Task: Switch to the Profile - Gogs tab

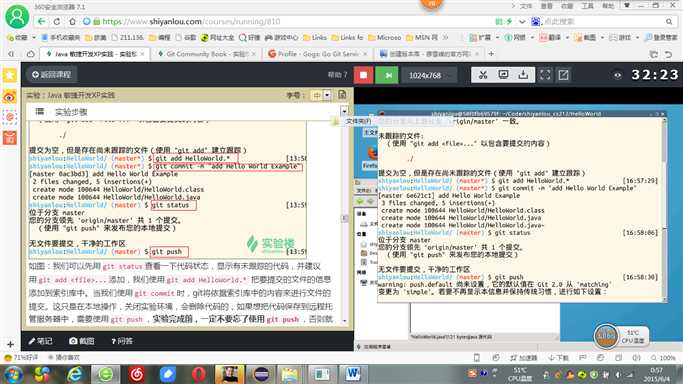Action: pos(317,54)
